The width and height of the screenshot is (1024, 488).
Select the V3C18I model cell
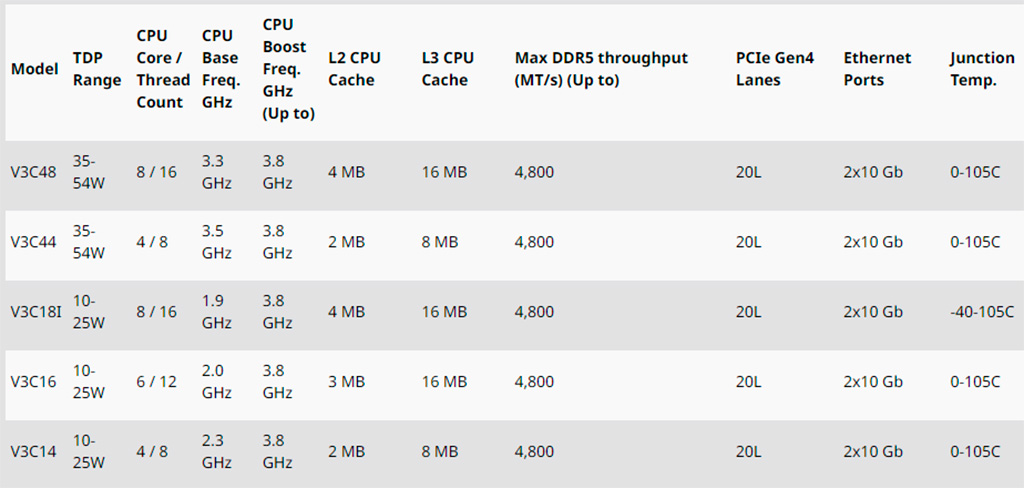(x=36, y=312)
